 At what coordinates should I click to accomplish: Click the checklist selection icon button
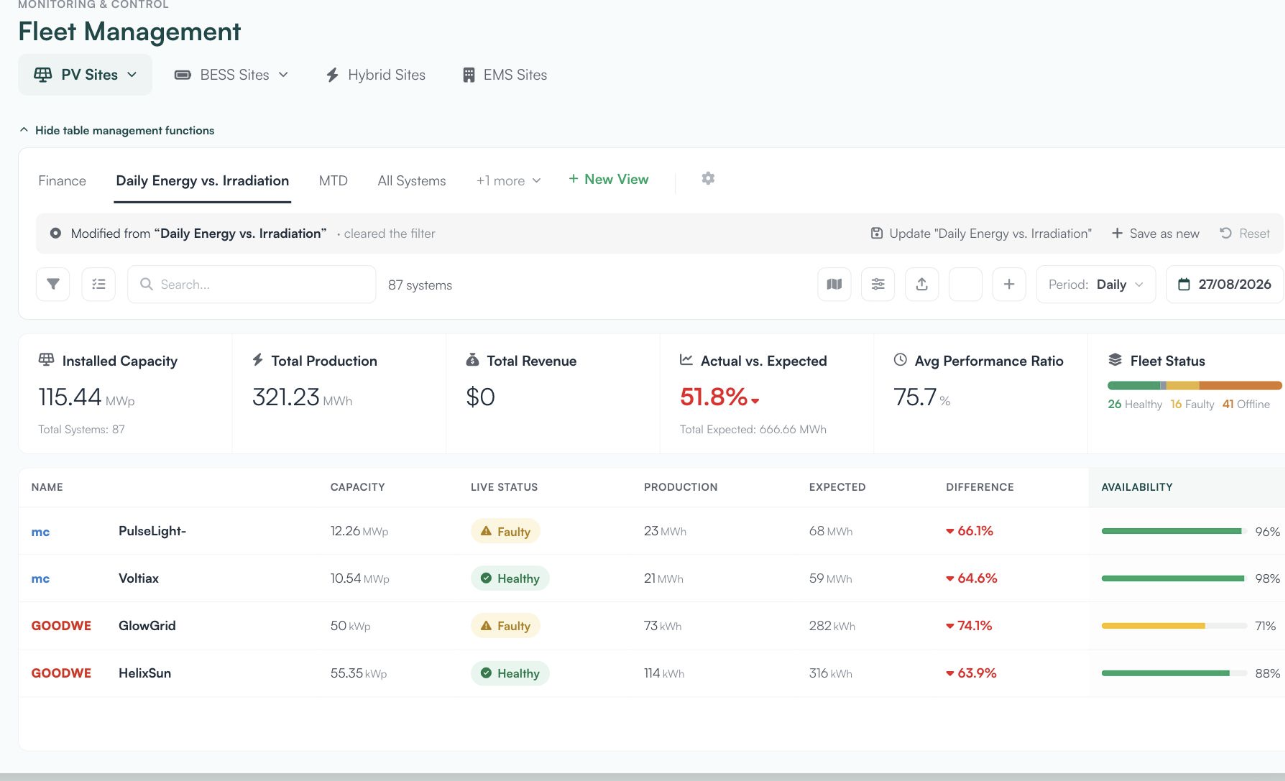click(99, 284)
